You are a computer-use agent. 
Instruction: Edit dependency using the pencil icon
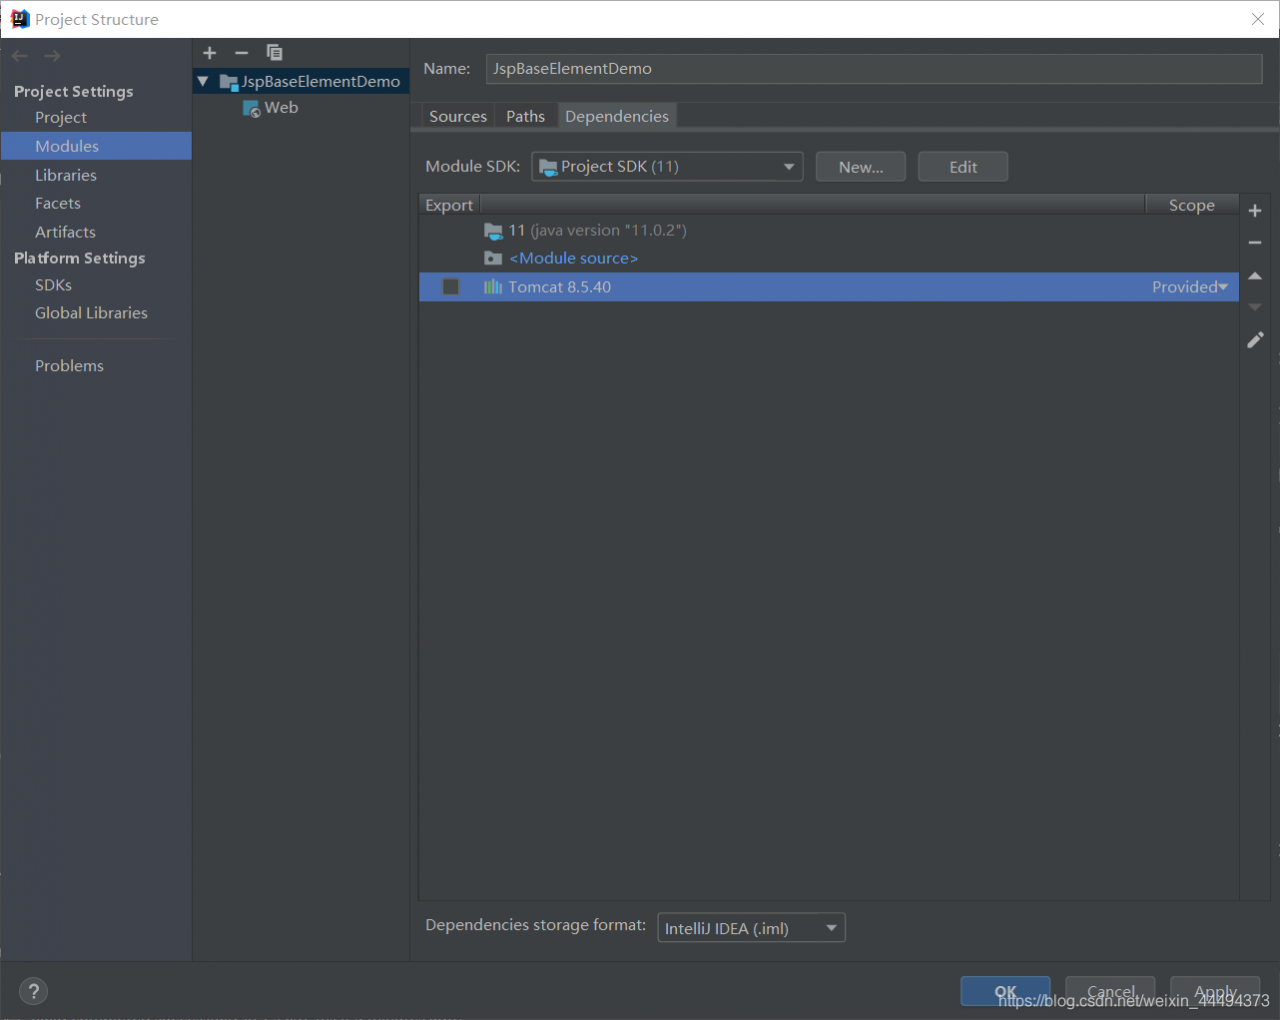pos(1255,340)
